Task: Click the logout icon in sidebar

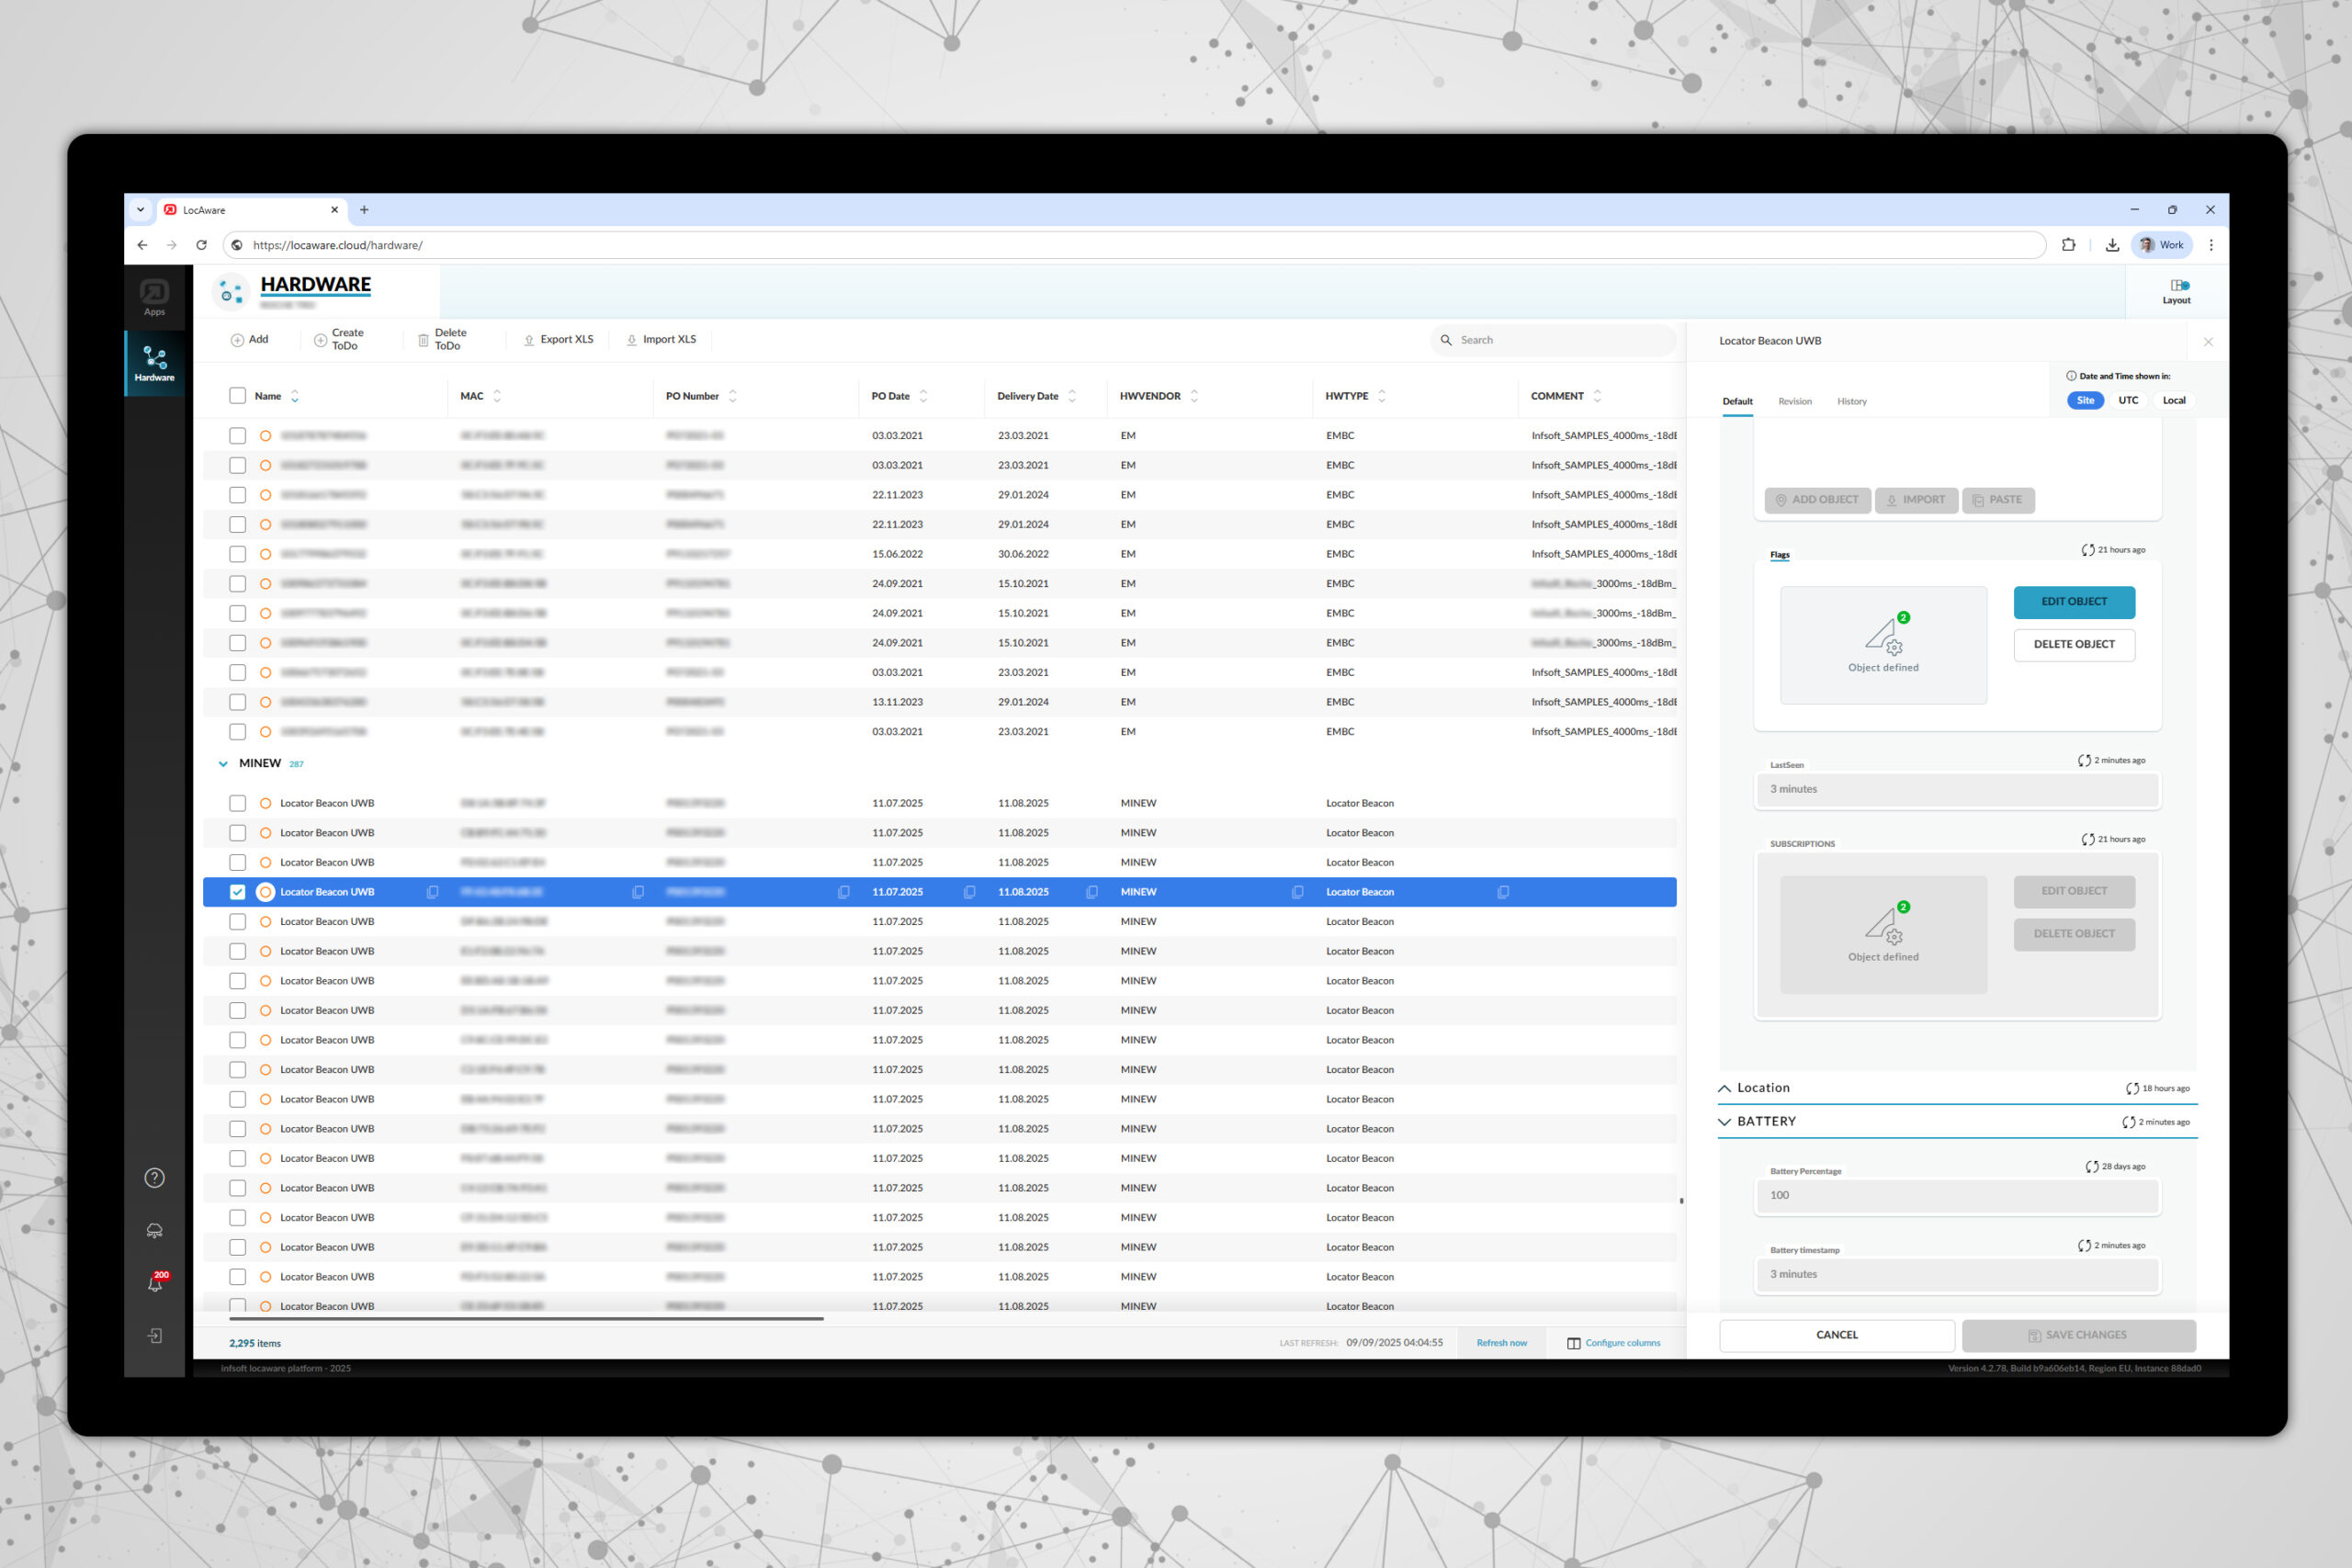Action: coord(155,1336)
